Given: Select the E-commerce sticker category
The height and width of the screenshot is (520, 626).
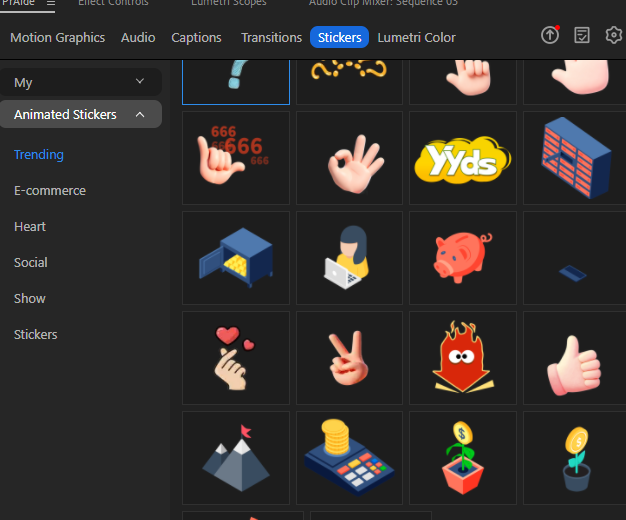Looking at the screenshot, I should coord(50,190).
